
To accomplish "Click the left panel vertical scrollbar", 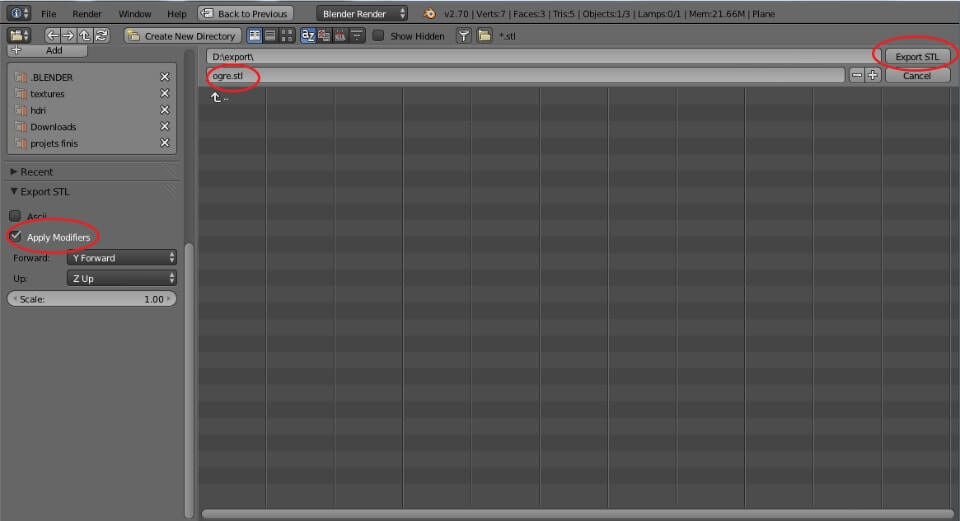I will (x=189, y=380).
